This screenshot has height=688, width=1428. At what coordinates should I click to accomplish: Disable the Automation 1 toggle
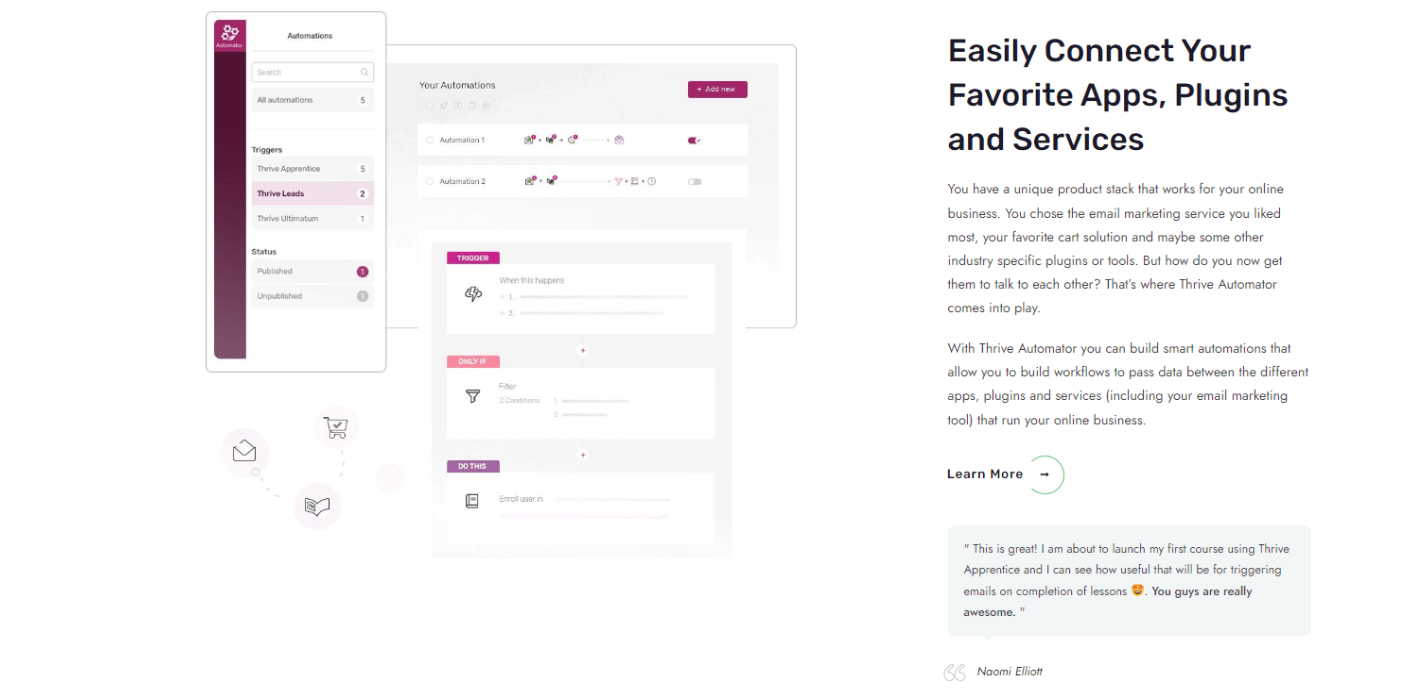pos(695,140)
